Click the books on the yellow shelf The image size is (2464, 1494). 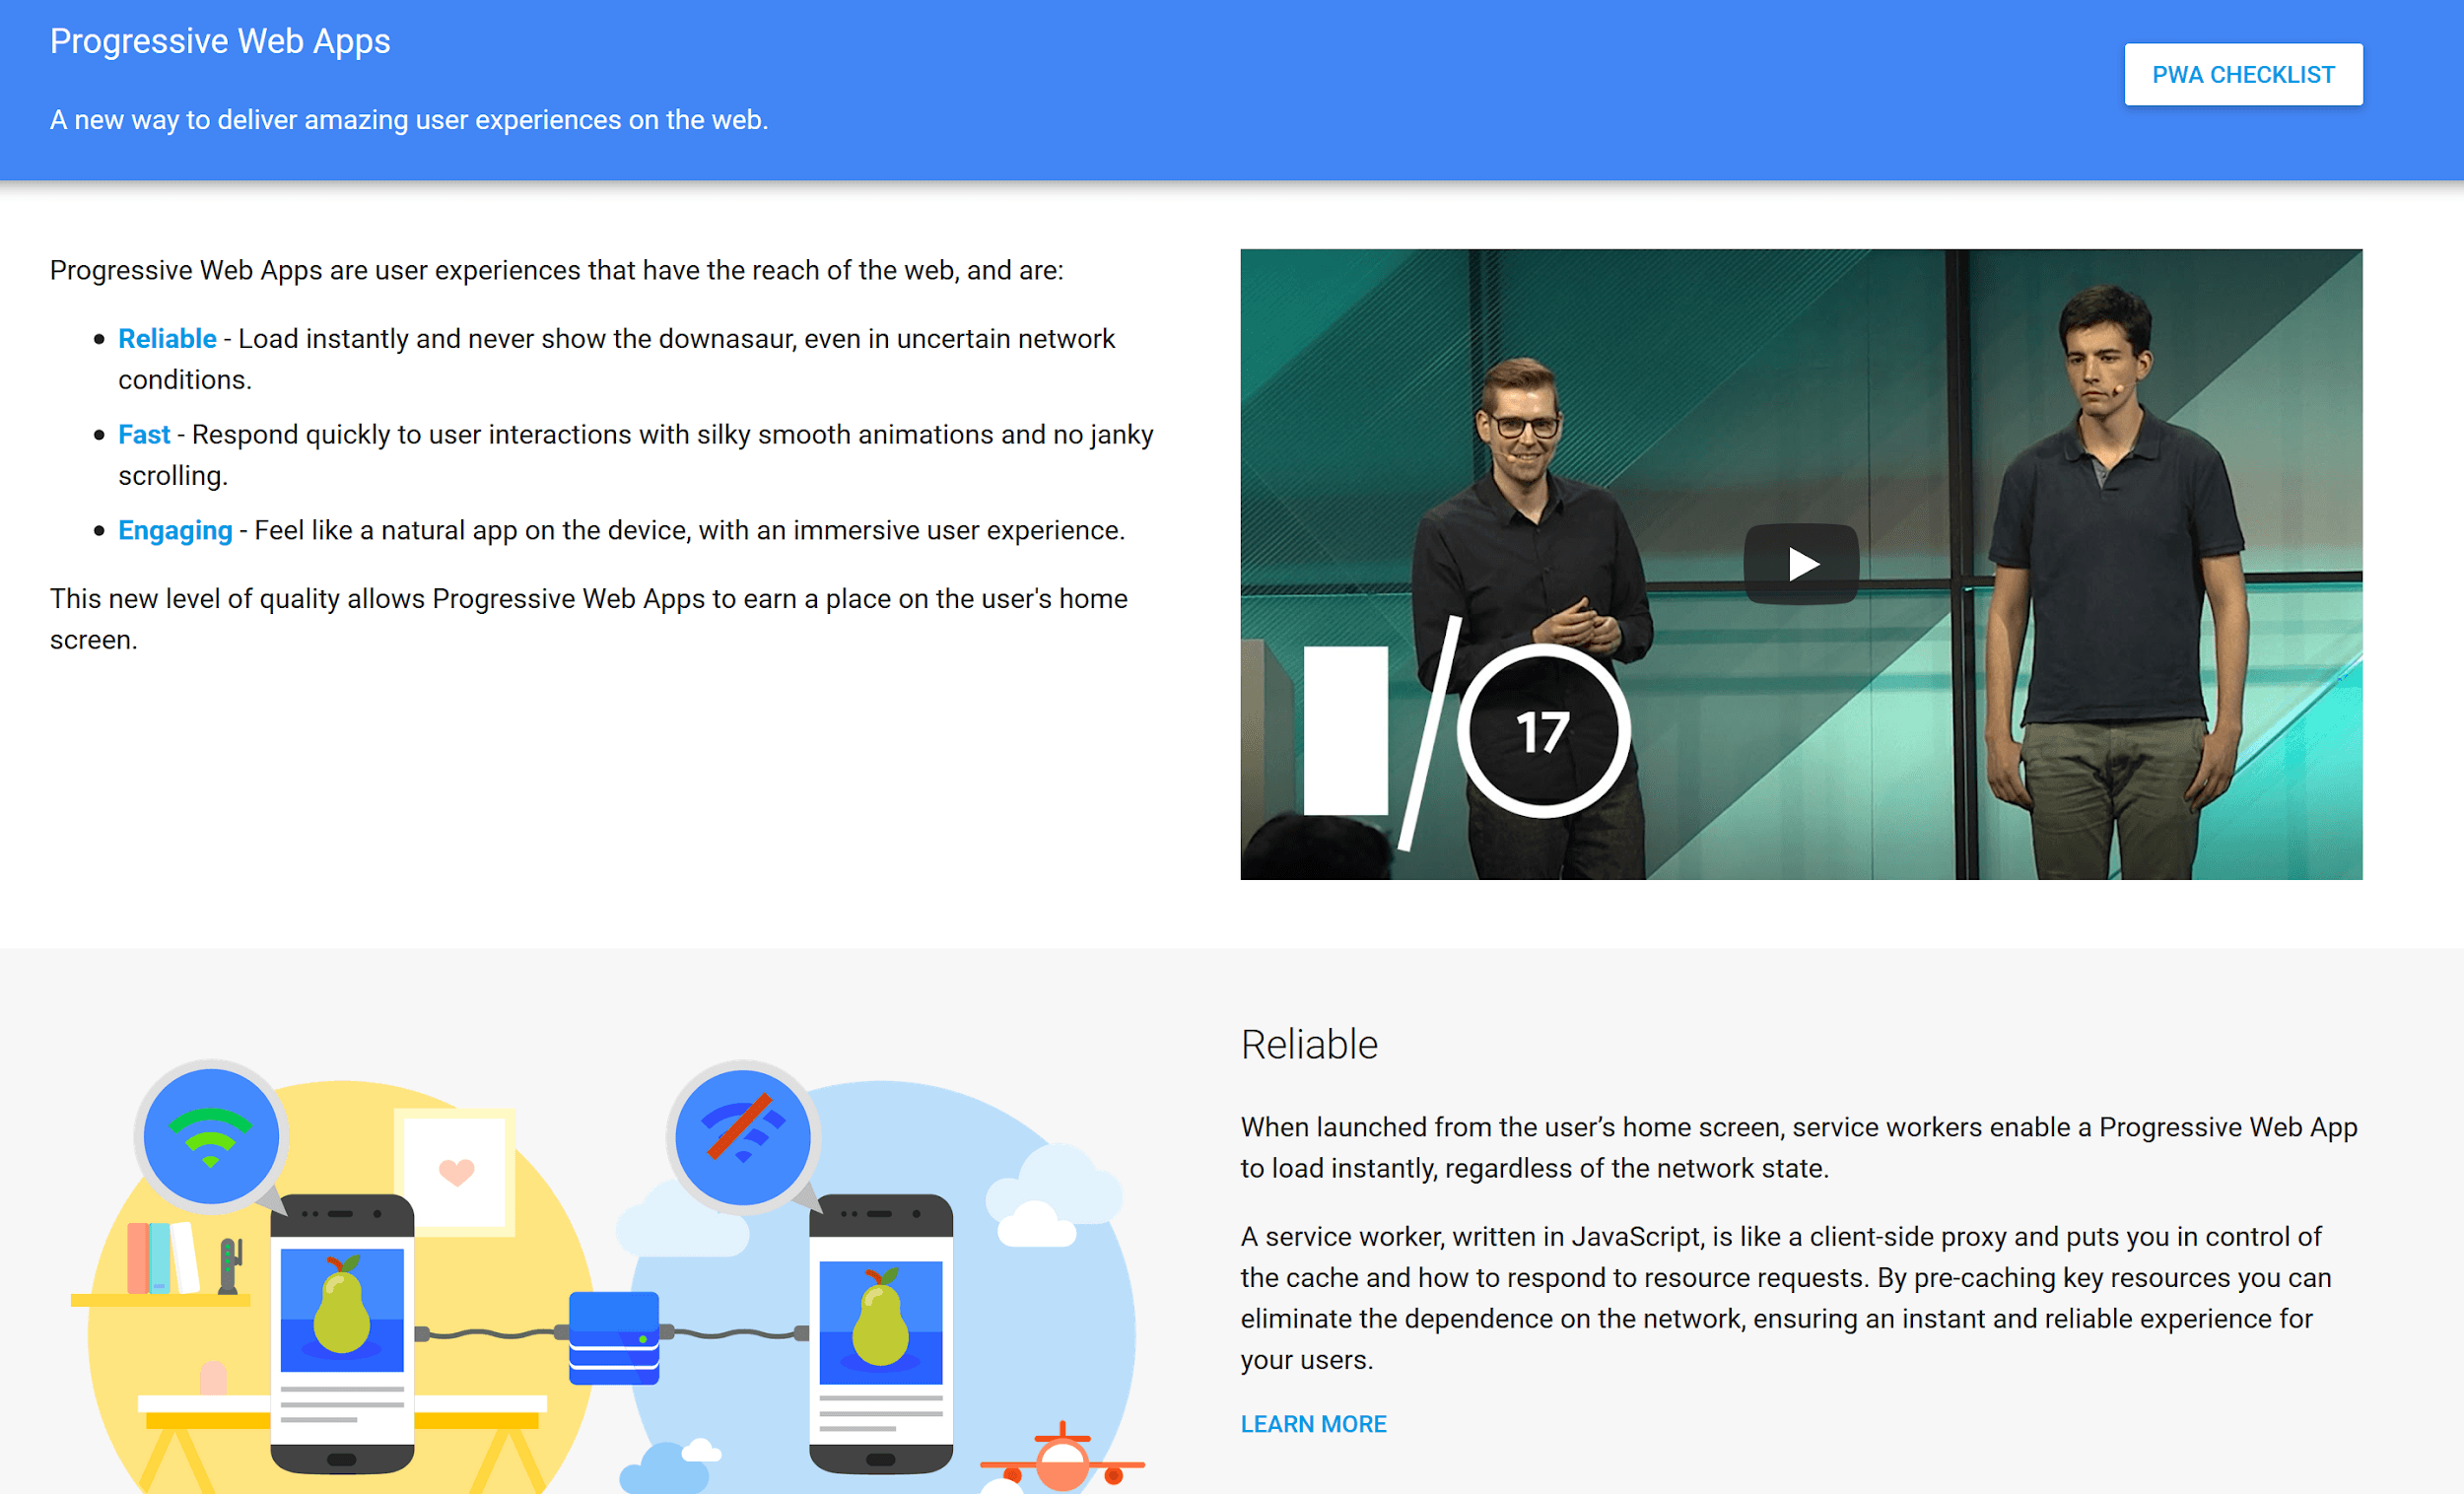(163, 1257)
